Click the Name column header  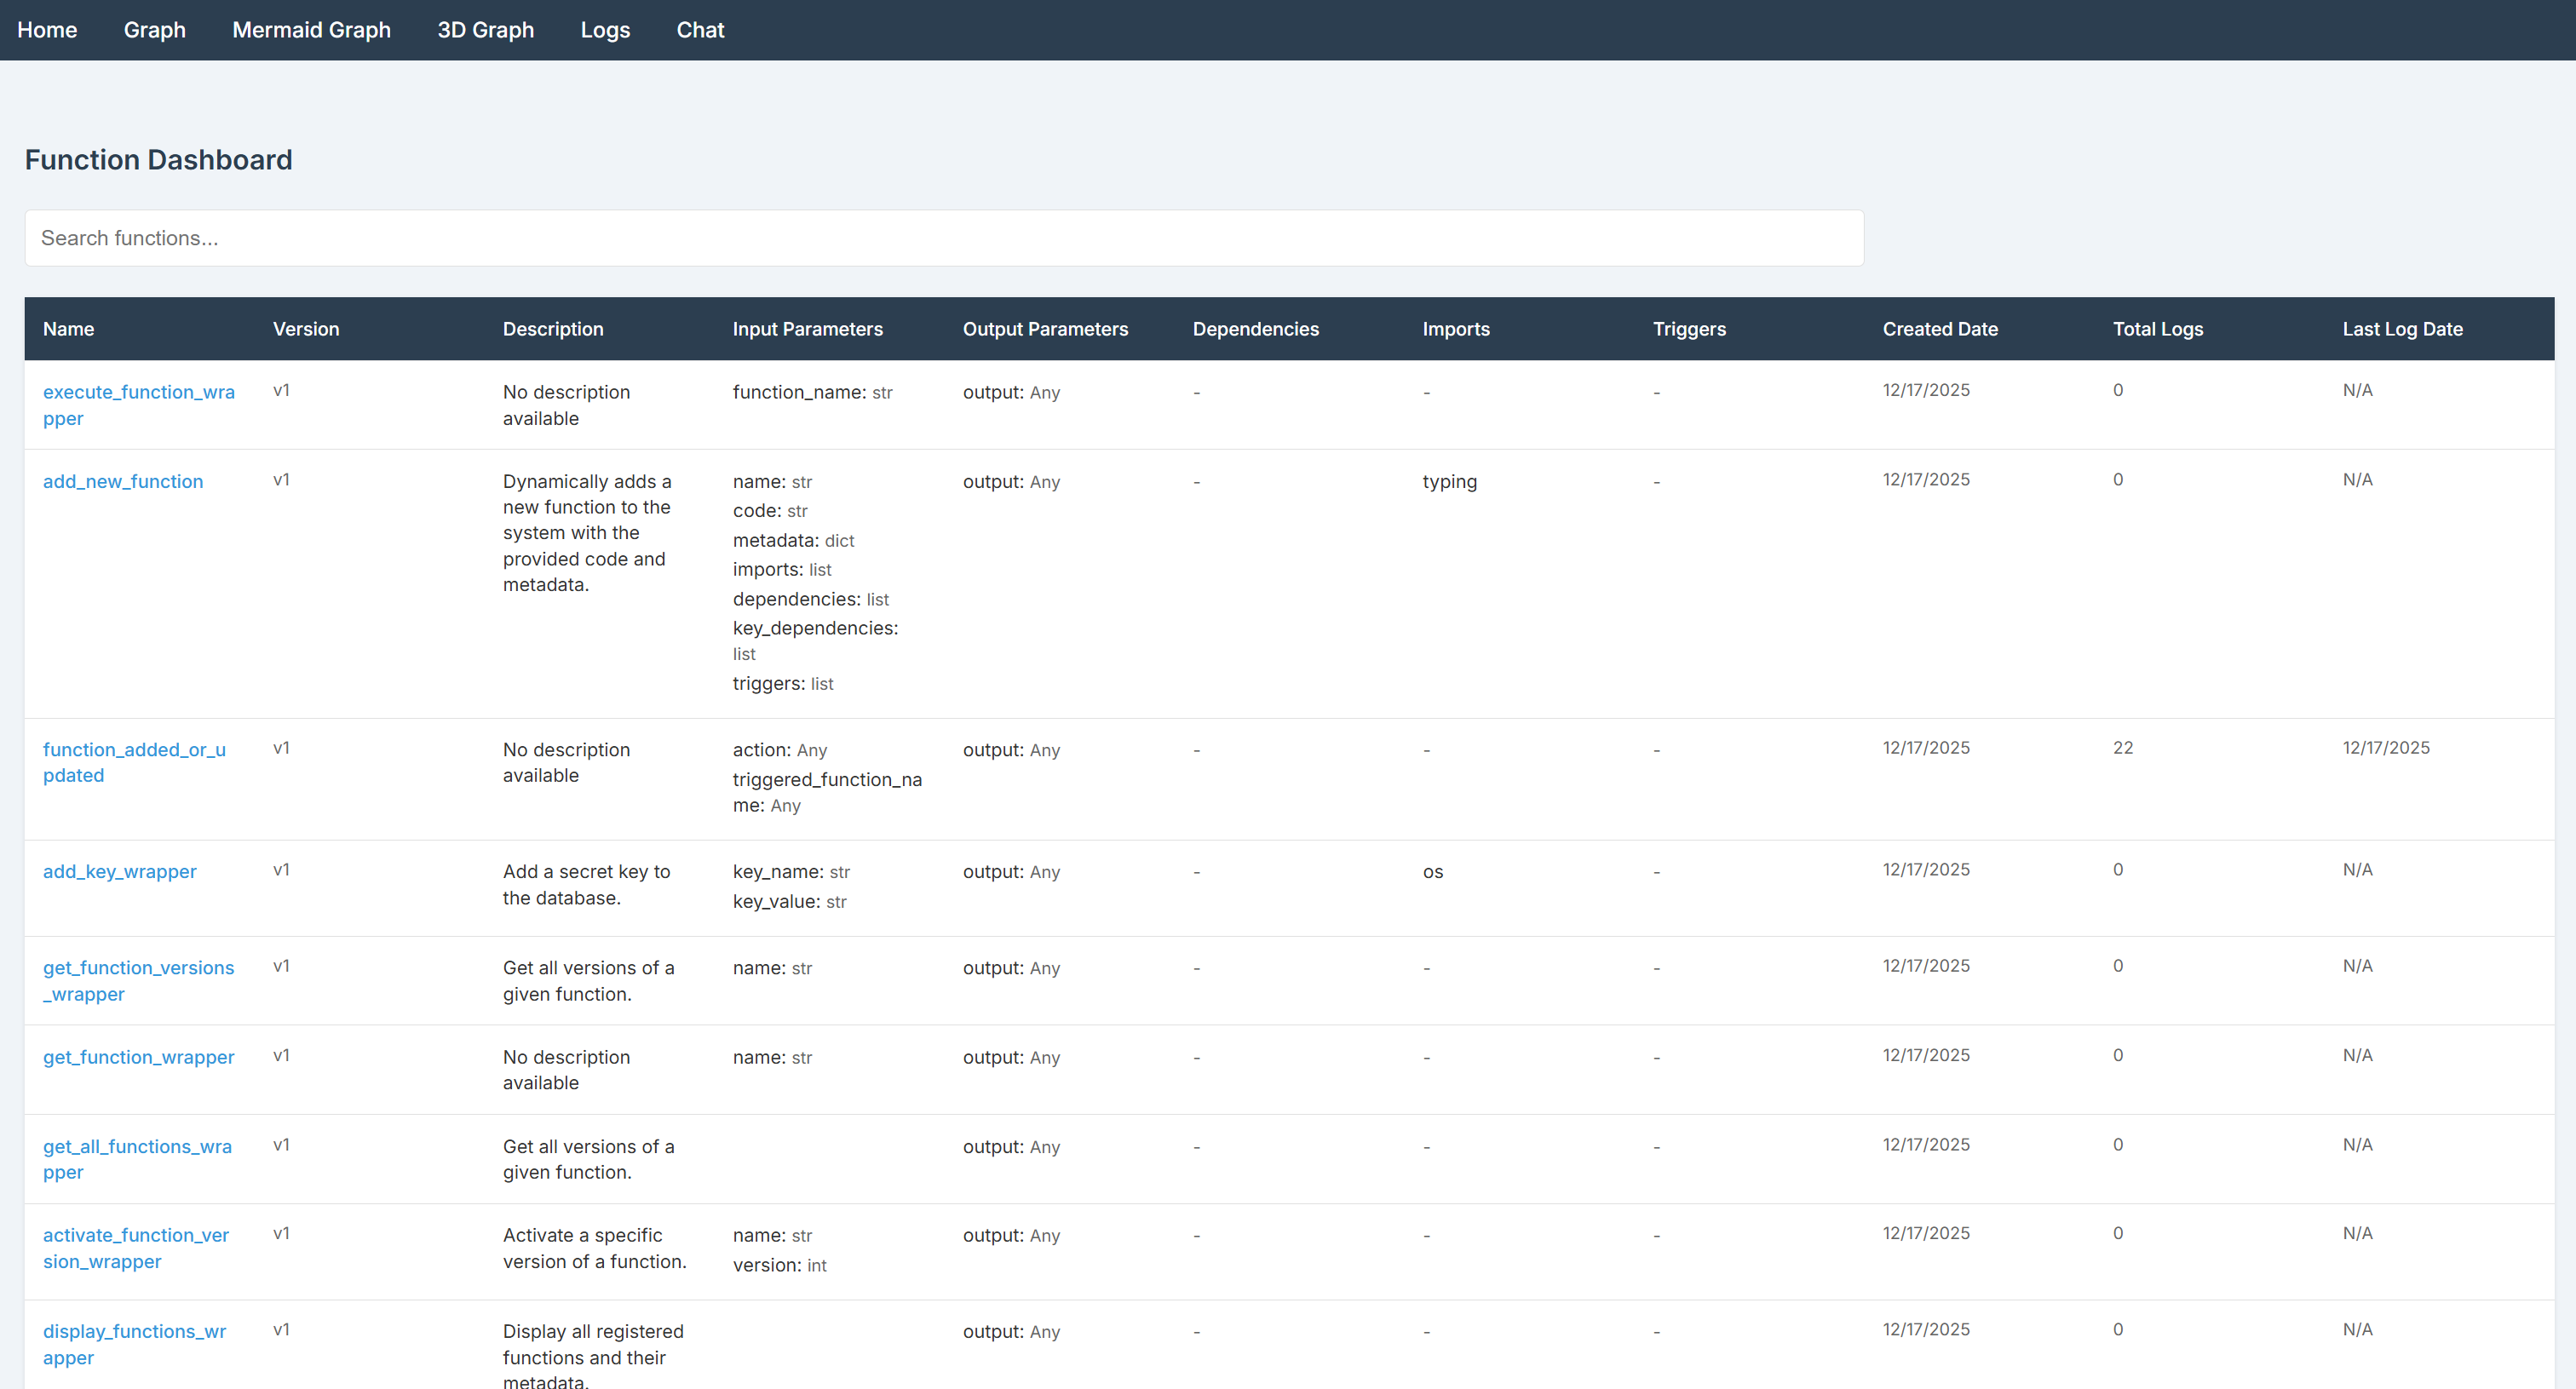click(x=68, y=328)
